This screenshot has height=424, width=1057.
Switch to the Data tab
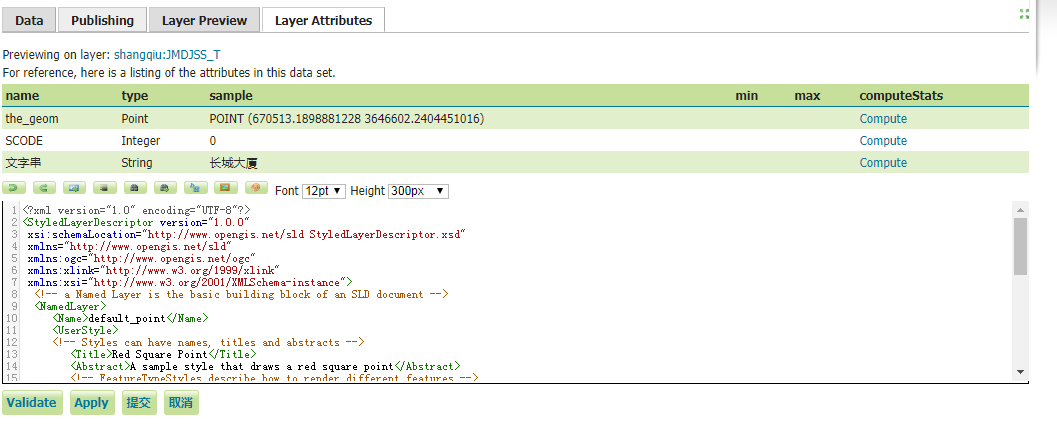pos(29,20)
